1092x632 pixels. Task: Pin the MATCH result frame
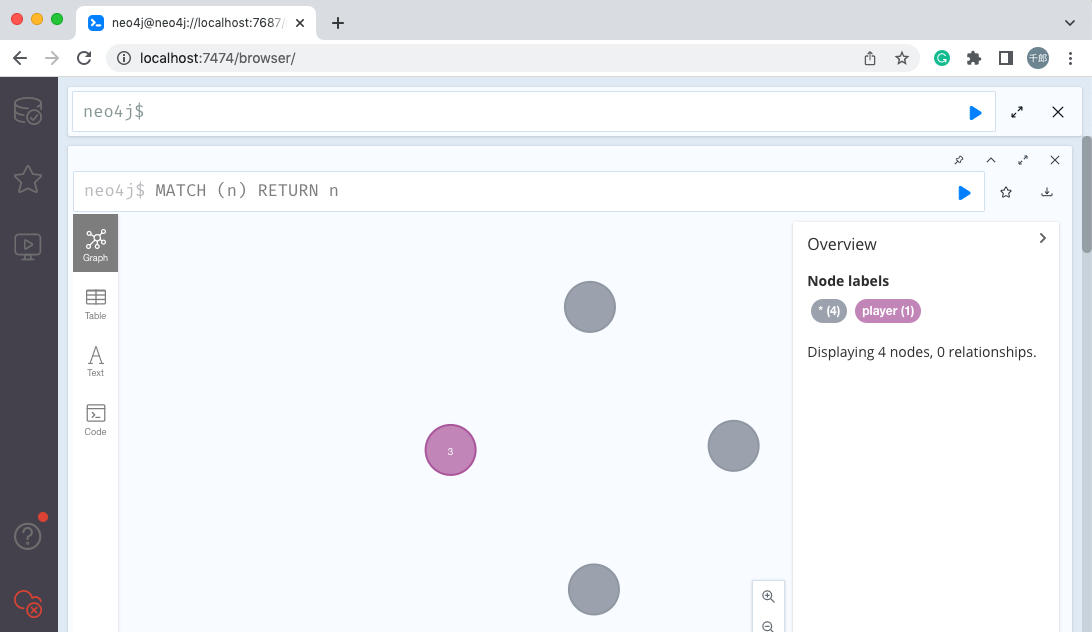(x=959, y=160)
